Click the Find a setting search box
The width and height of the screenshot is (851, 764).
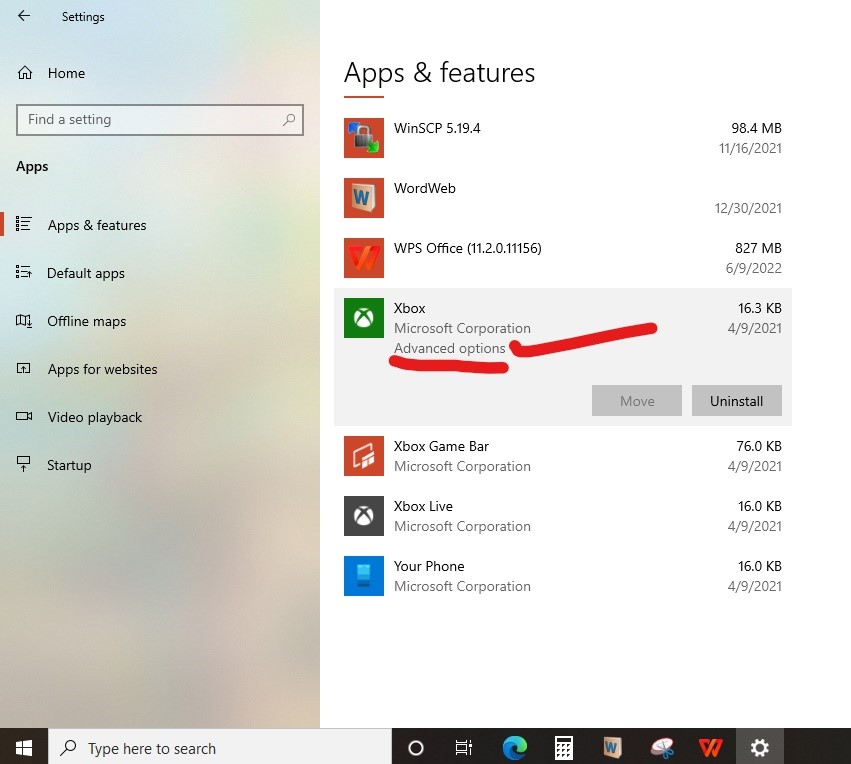click(x=150, y=119)
